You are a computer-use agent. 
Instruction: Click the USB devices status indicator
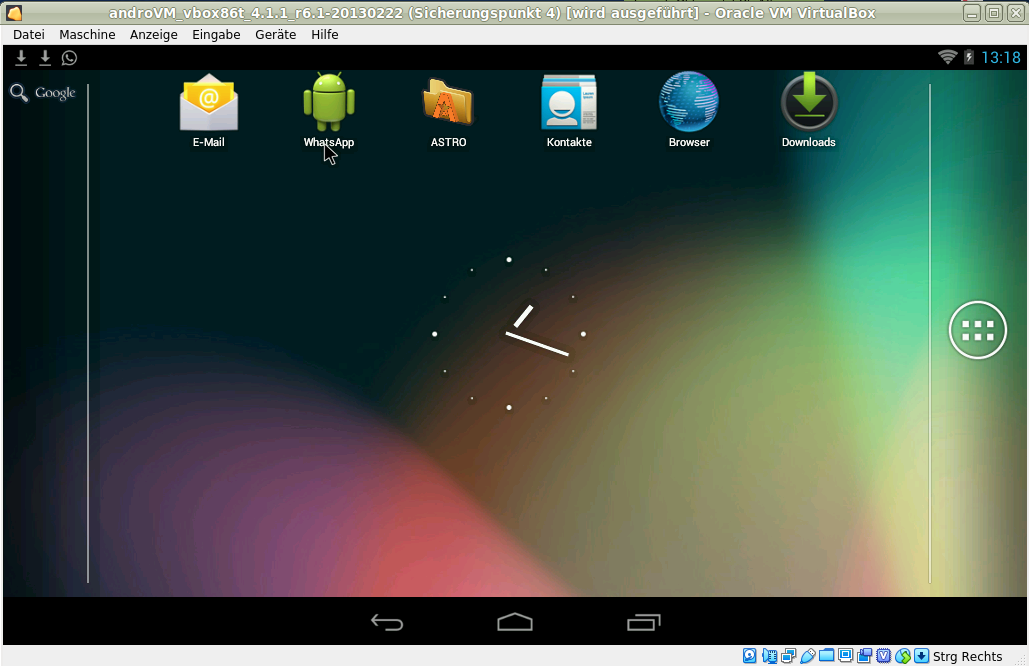tap(808, 656)
